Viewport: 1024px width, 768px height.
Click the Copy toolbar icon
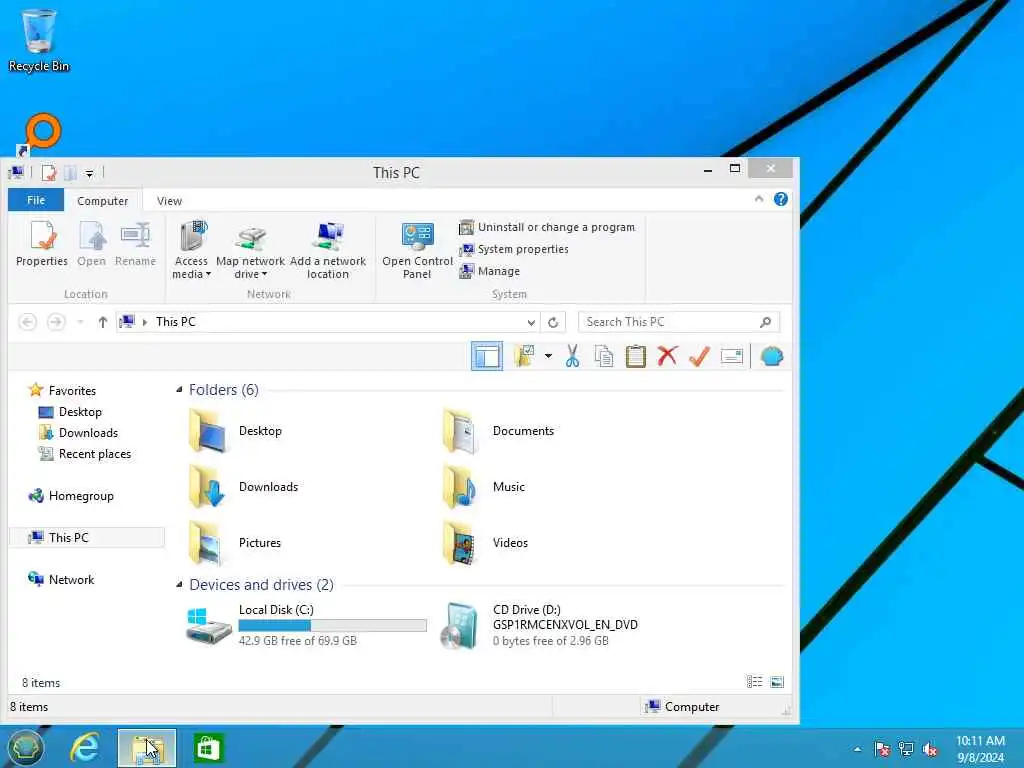[x=604, y=357]
